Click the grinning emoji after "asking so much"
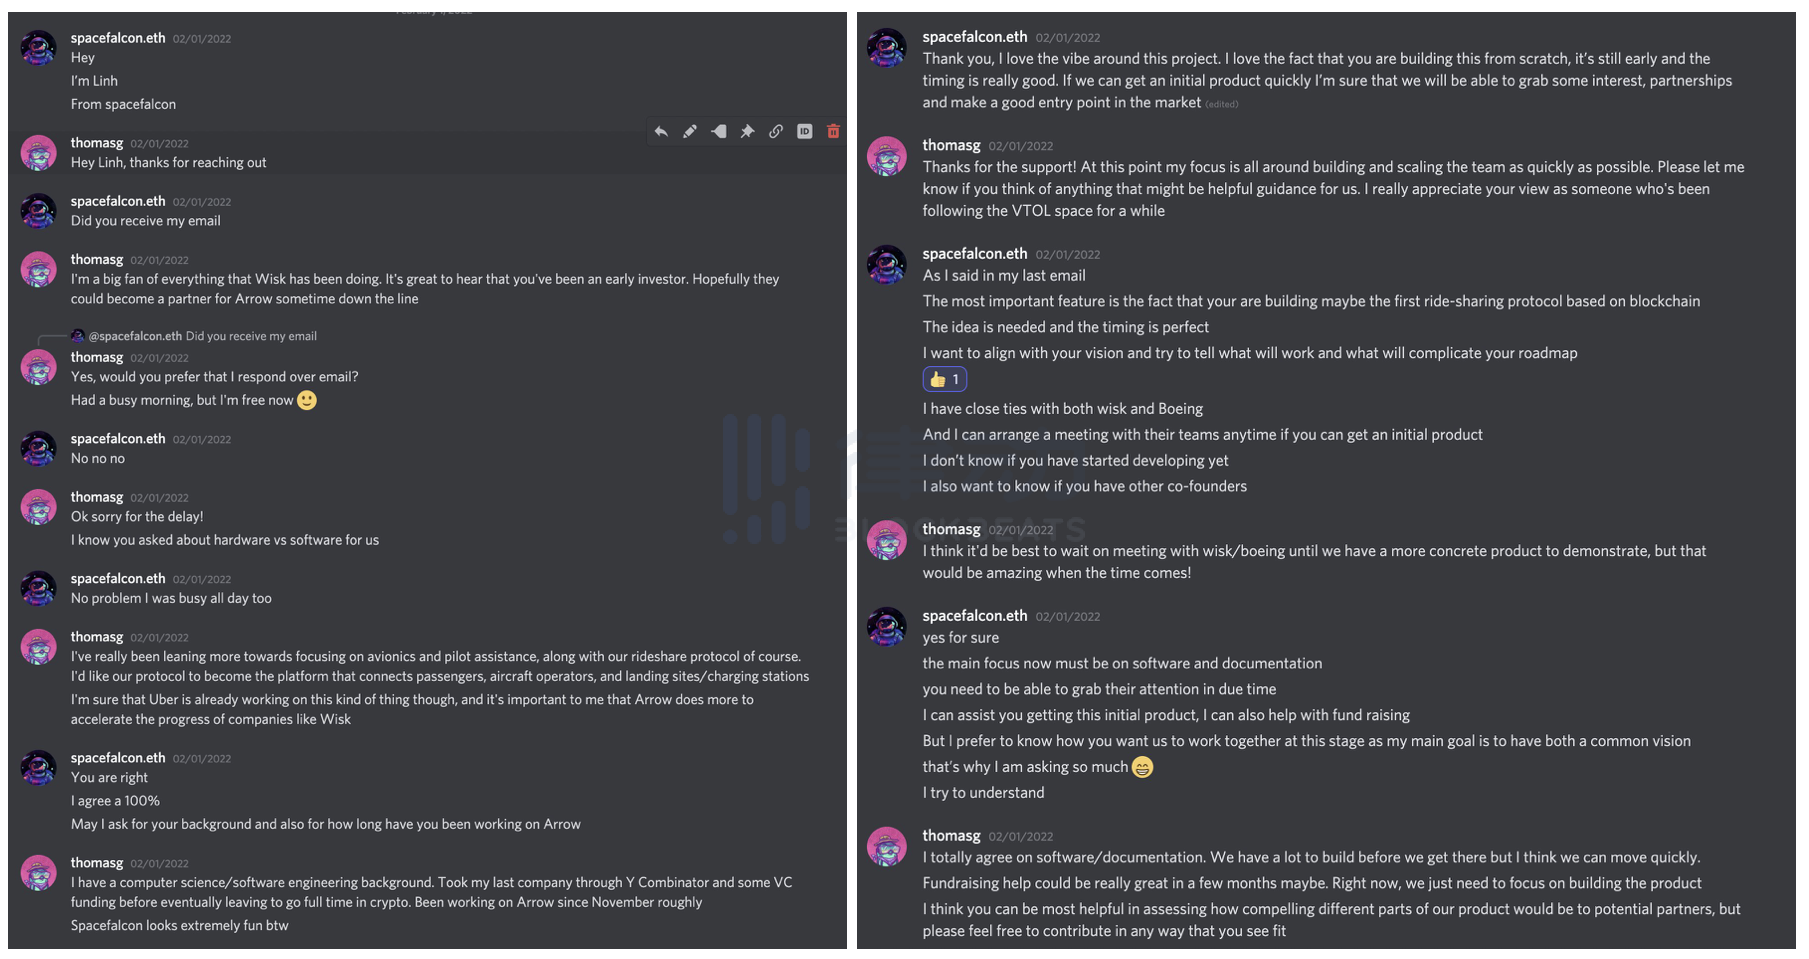 1142,767
